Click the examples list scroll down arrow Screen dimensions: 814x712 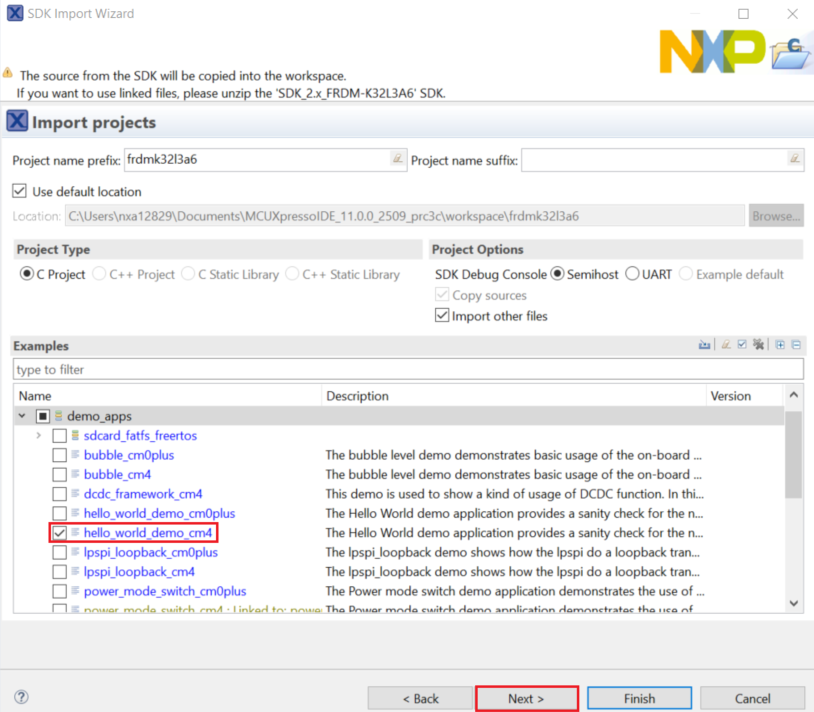coord(794,603)
